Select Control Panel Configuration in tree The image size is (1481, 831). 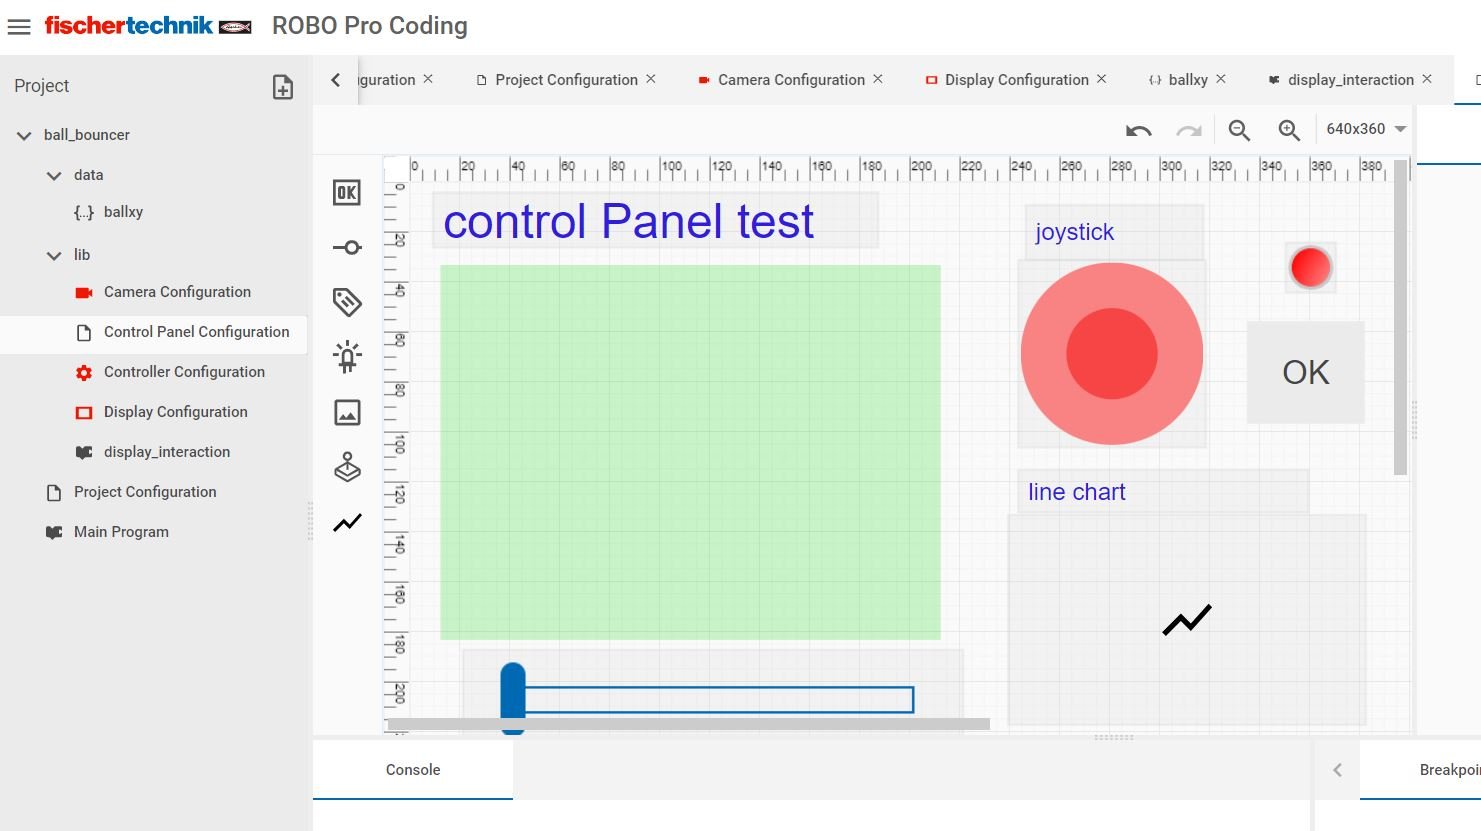[x=196, y=332]
